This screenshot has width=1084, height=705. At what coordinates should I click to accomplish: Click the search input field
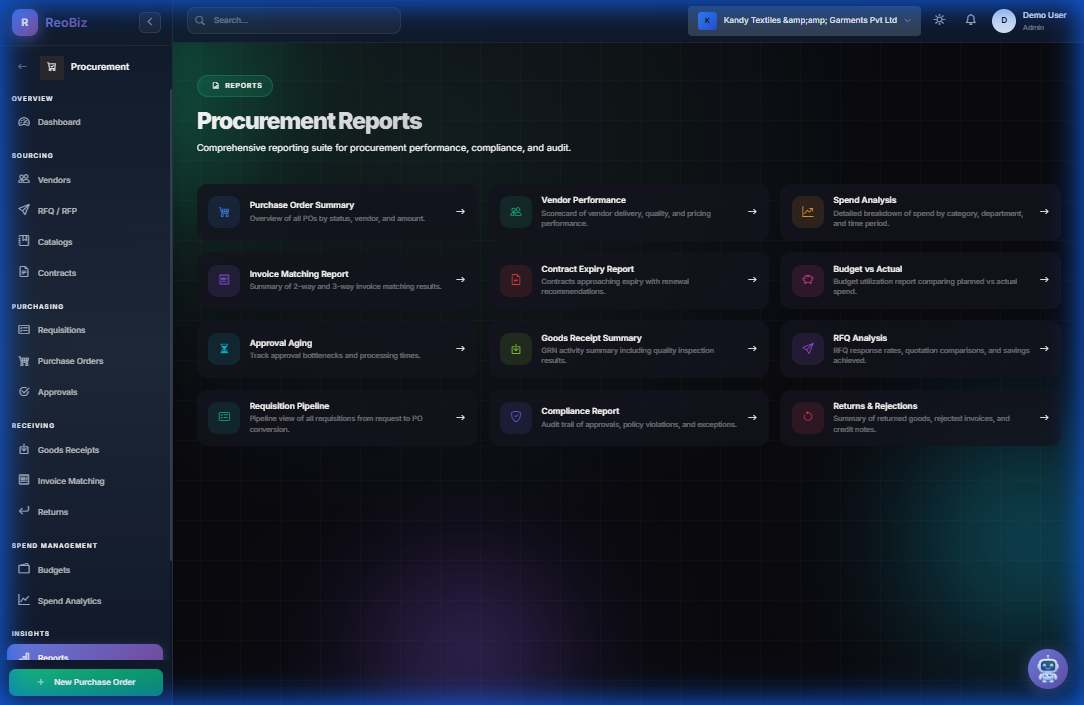point(293,19)
